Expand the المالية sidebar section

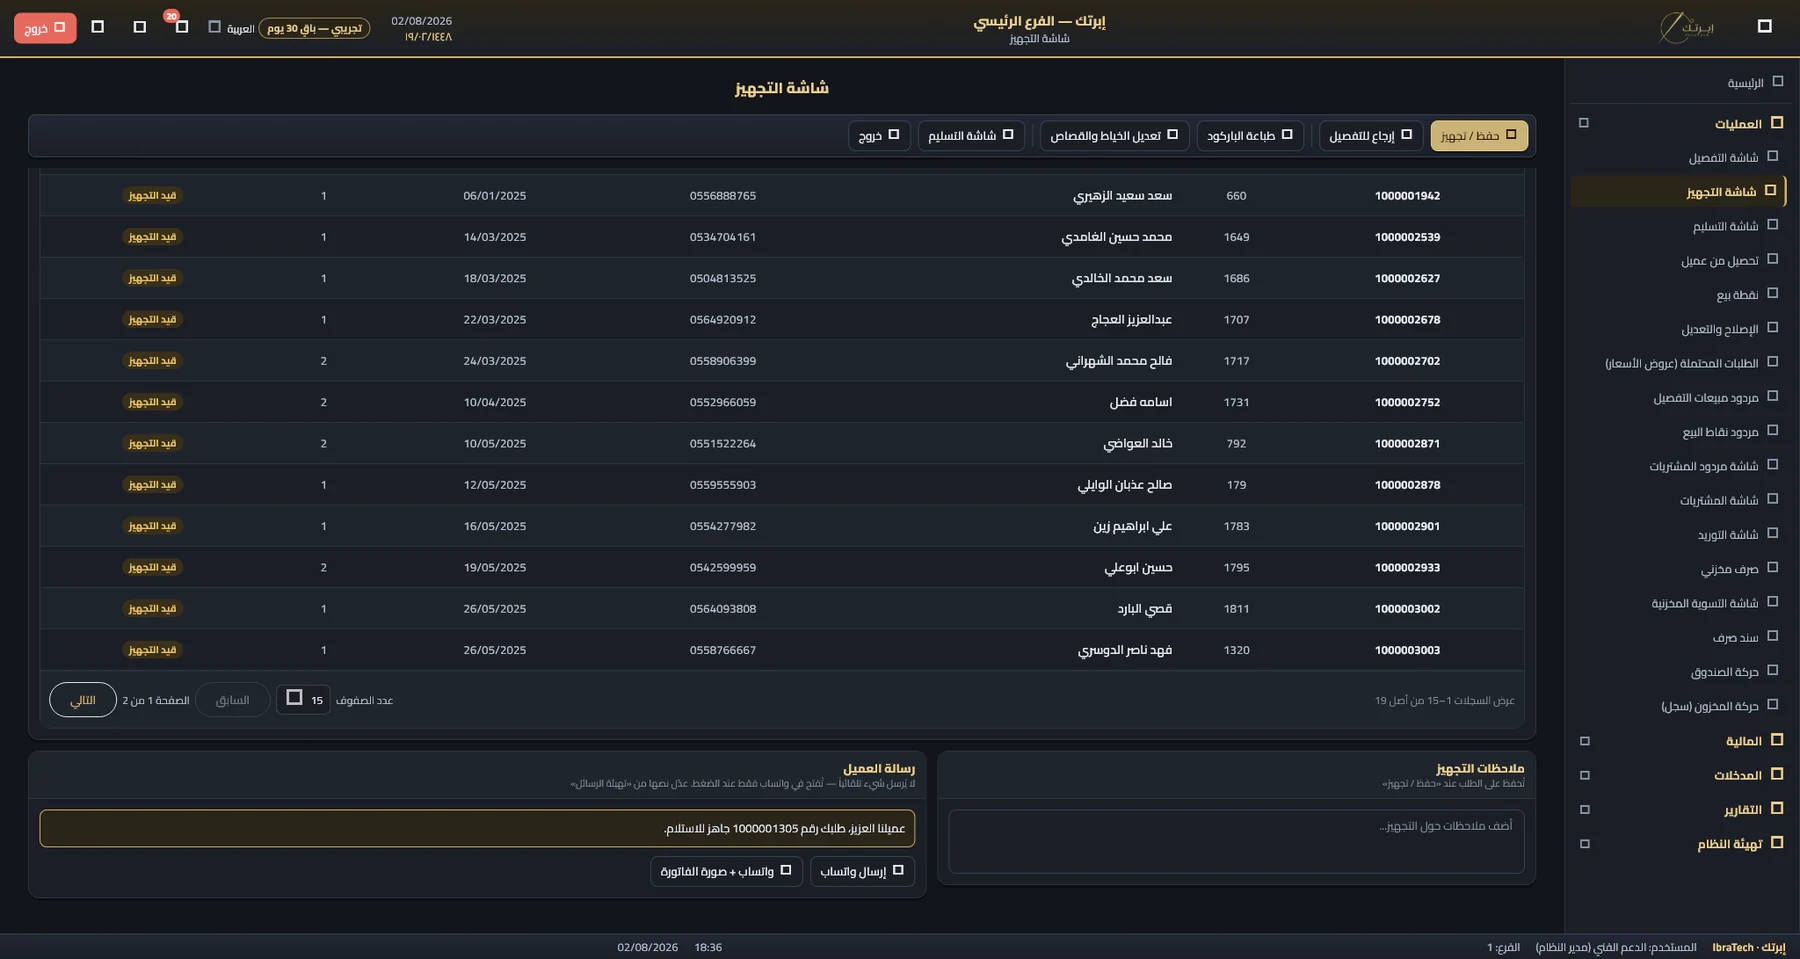coord(1584,741)
